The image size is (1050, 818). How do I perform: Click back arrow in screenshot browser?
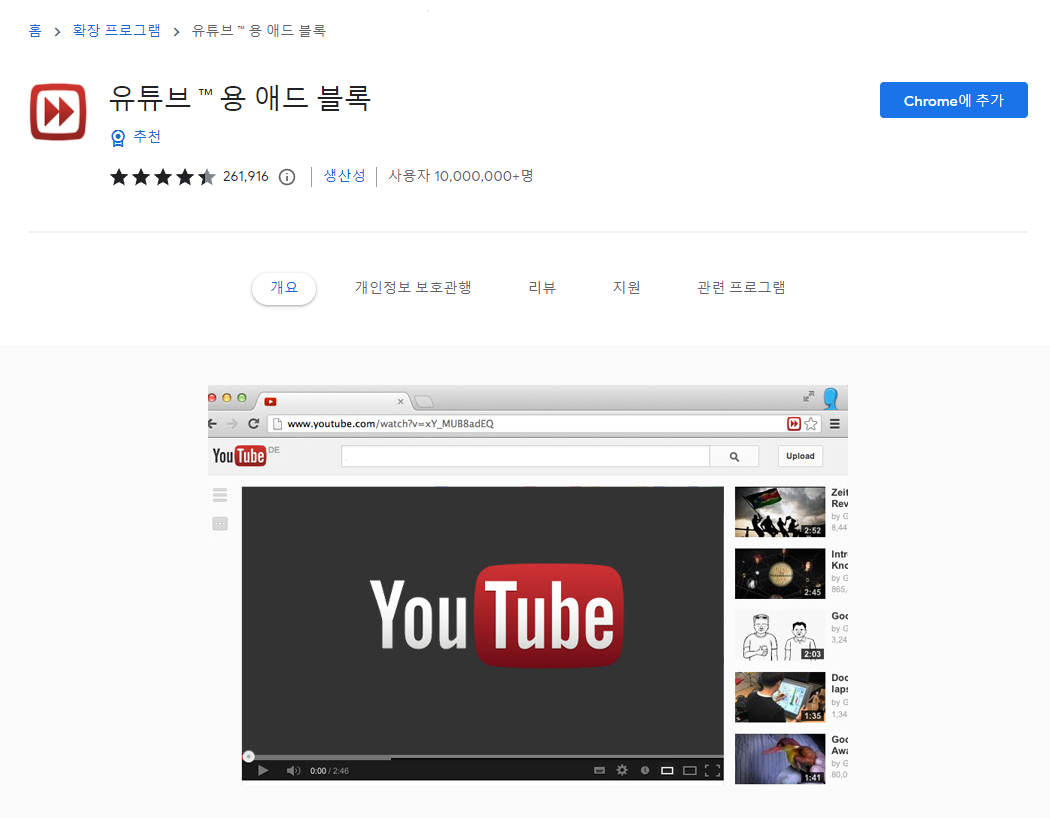tap(213, 424)
